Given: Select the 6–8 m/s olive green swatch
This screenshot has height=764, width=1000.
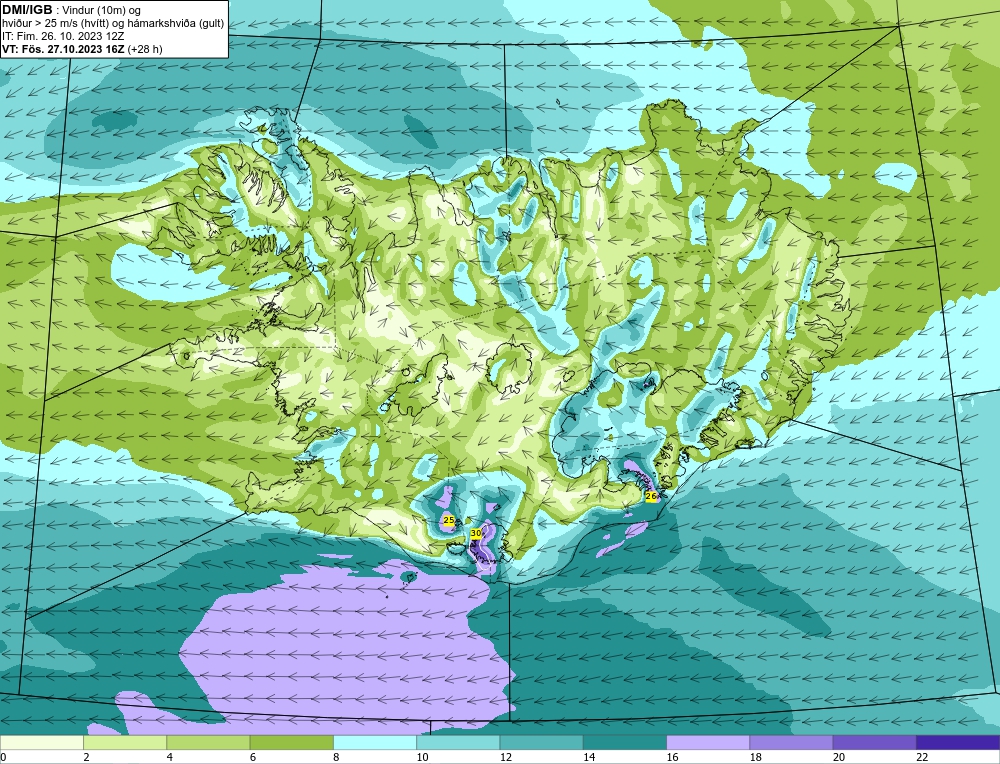Looking at the screenshot, I should (x=291, y=743).
